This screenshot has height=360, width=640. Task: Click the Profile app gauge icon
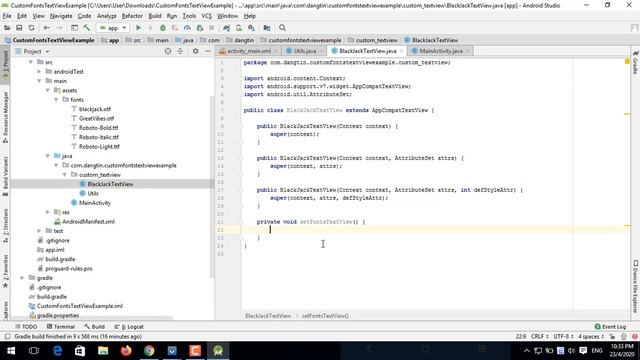187,28
